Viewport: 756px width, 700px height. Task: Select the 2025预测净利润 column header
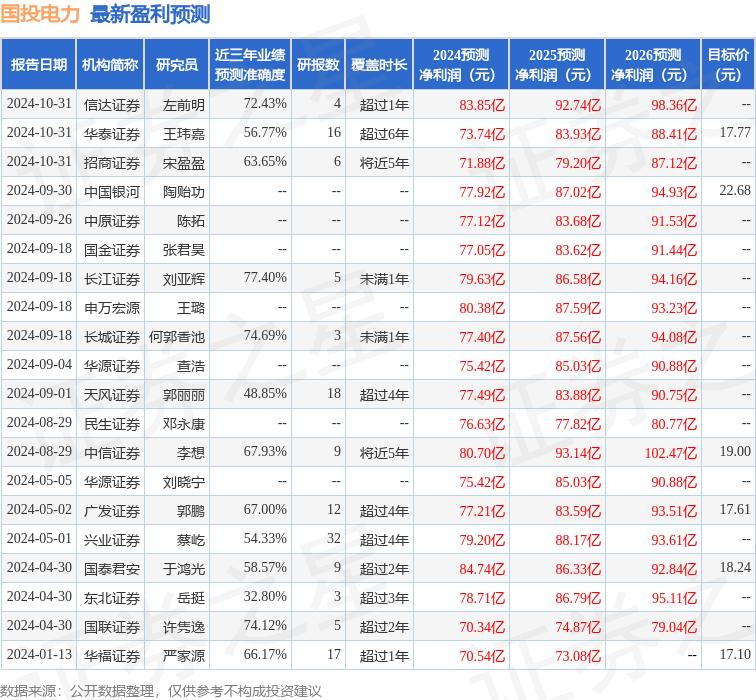click(557, 65)
